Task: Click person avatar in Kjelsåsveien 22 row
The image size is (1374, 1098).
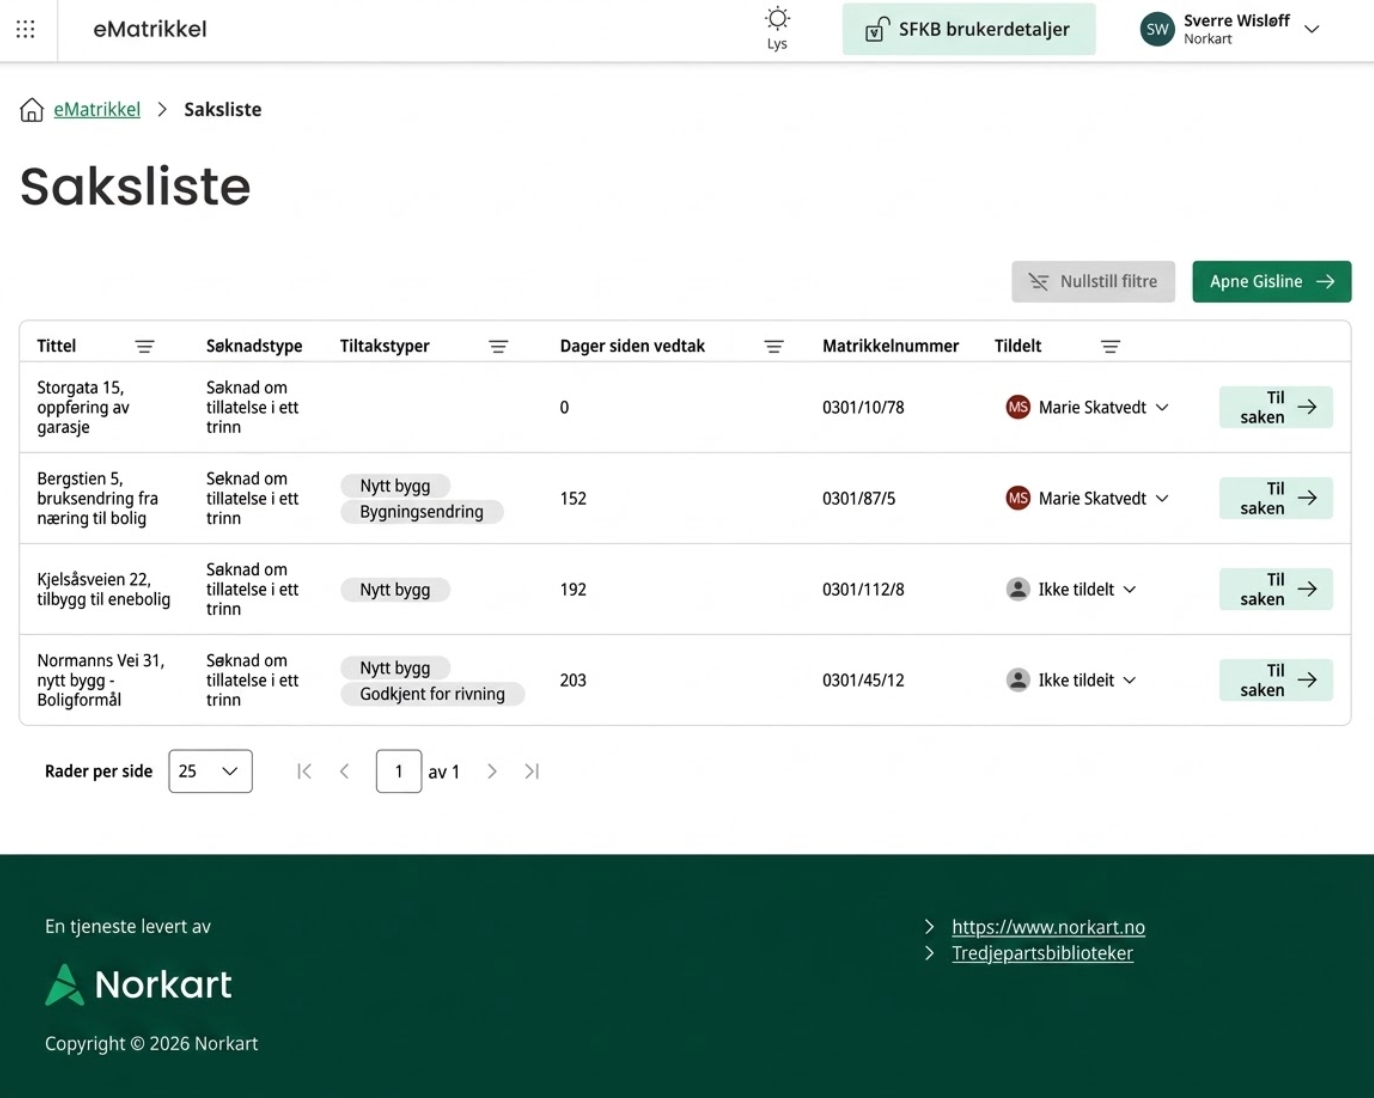Action: (x=1018, y=589)
